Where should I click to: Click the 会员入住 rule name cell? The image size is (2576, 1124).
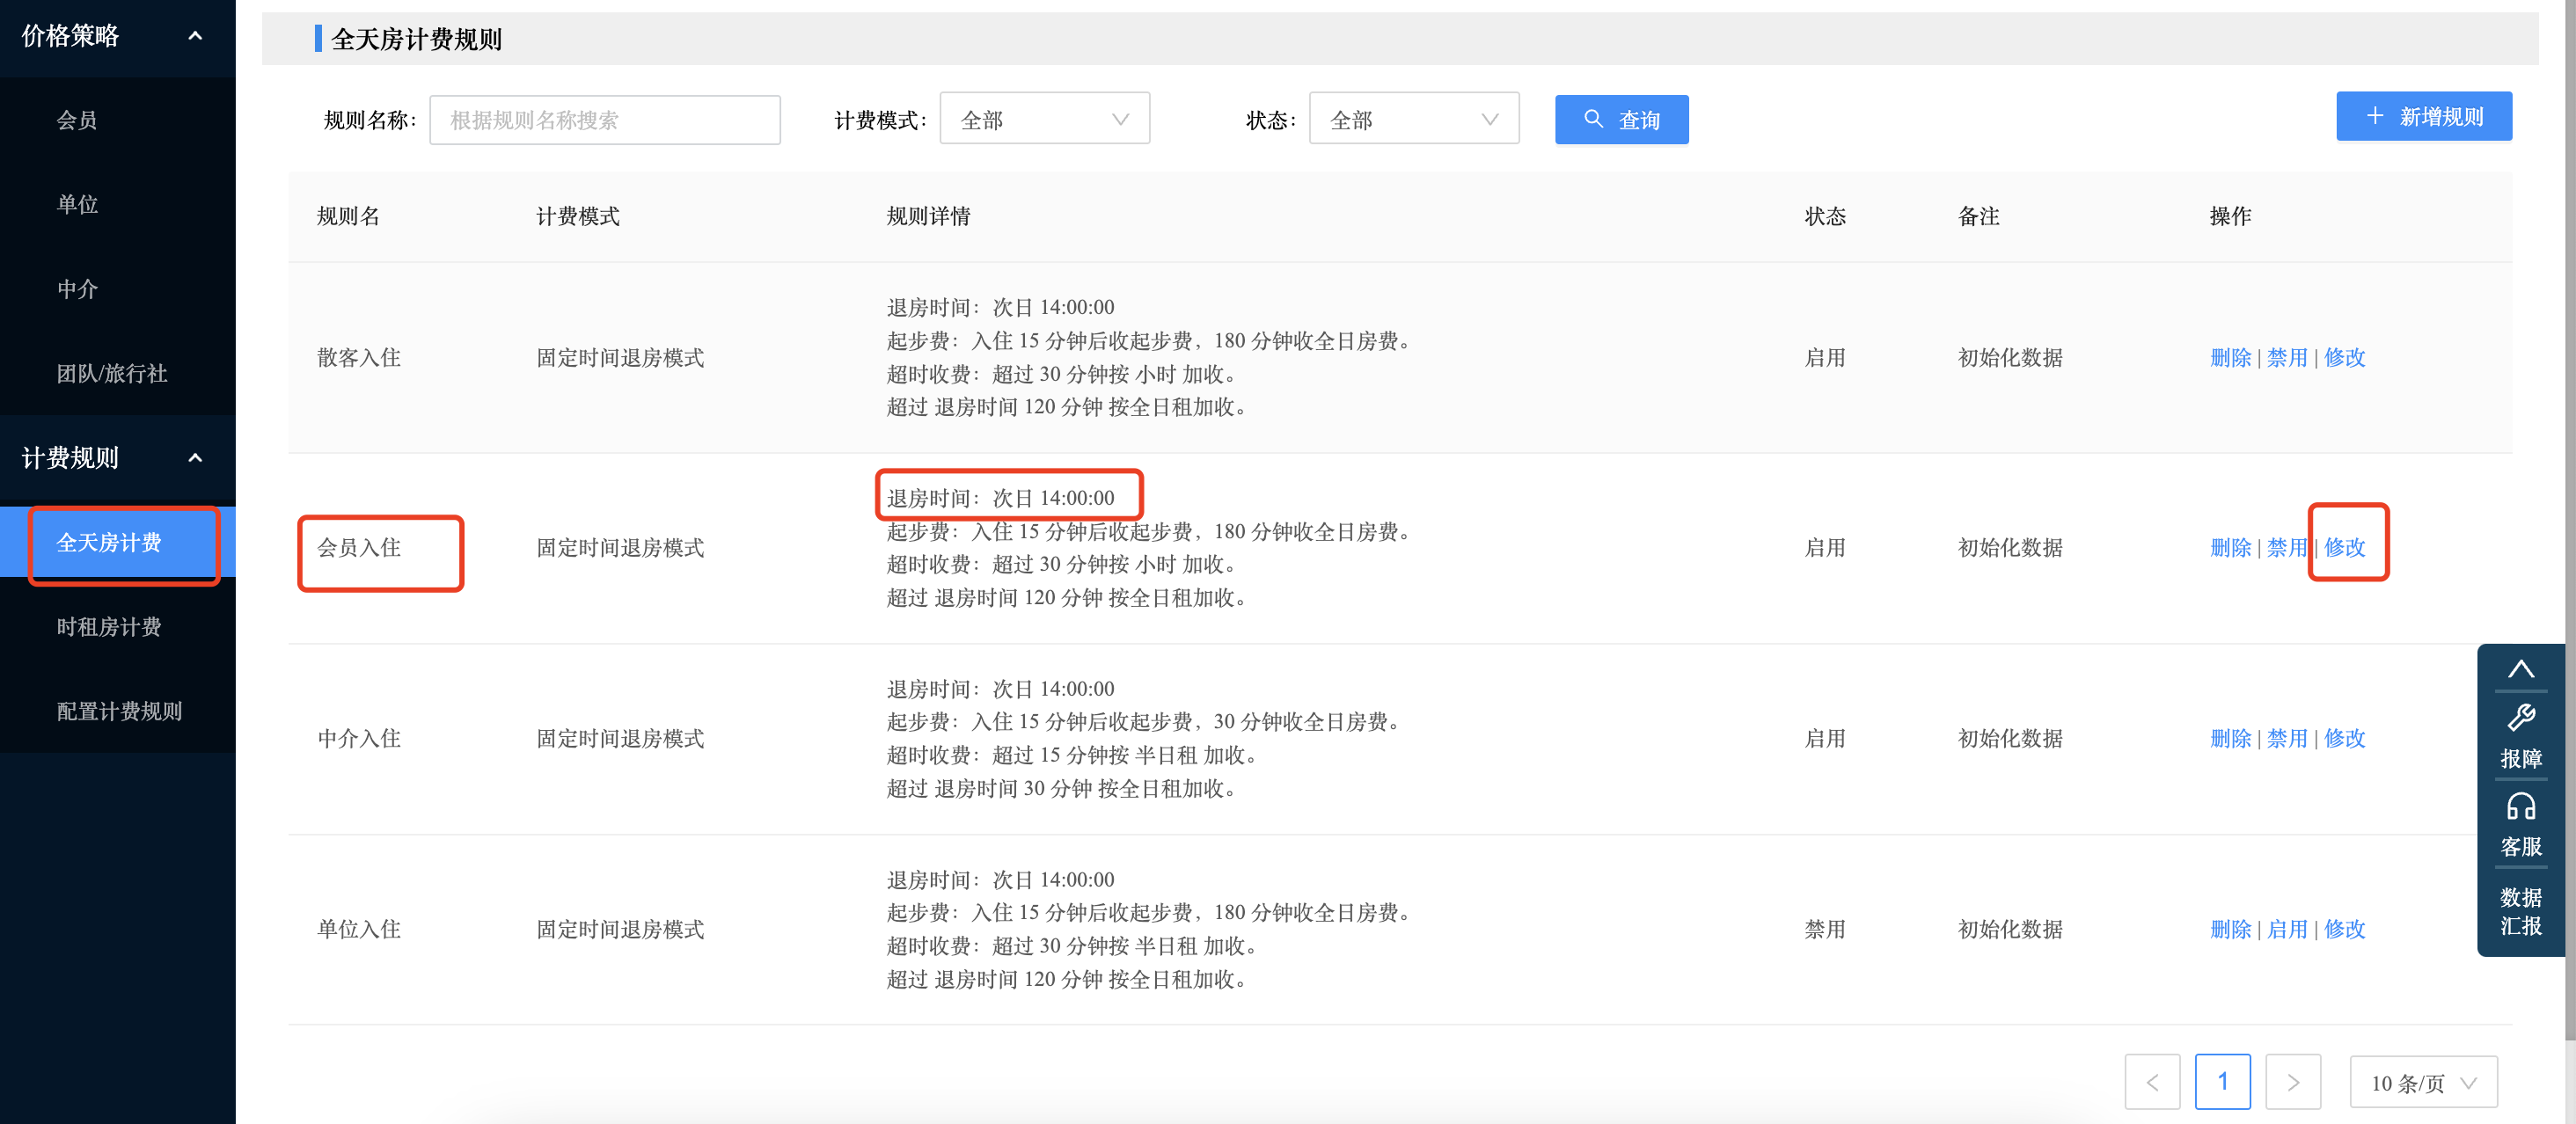pos(359,547)
